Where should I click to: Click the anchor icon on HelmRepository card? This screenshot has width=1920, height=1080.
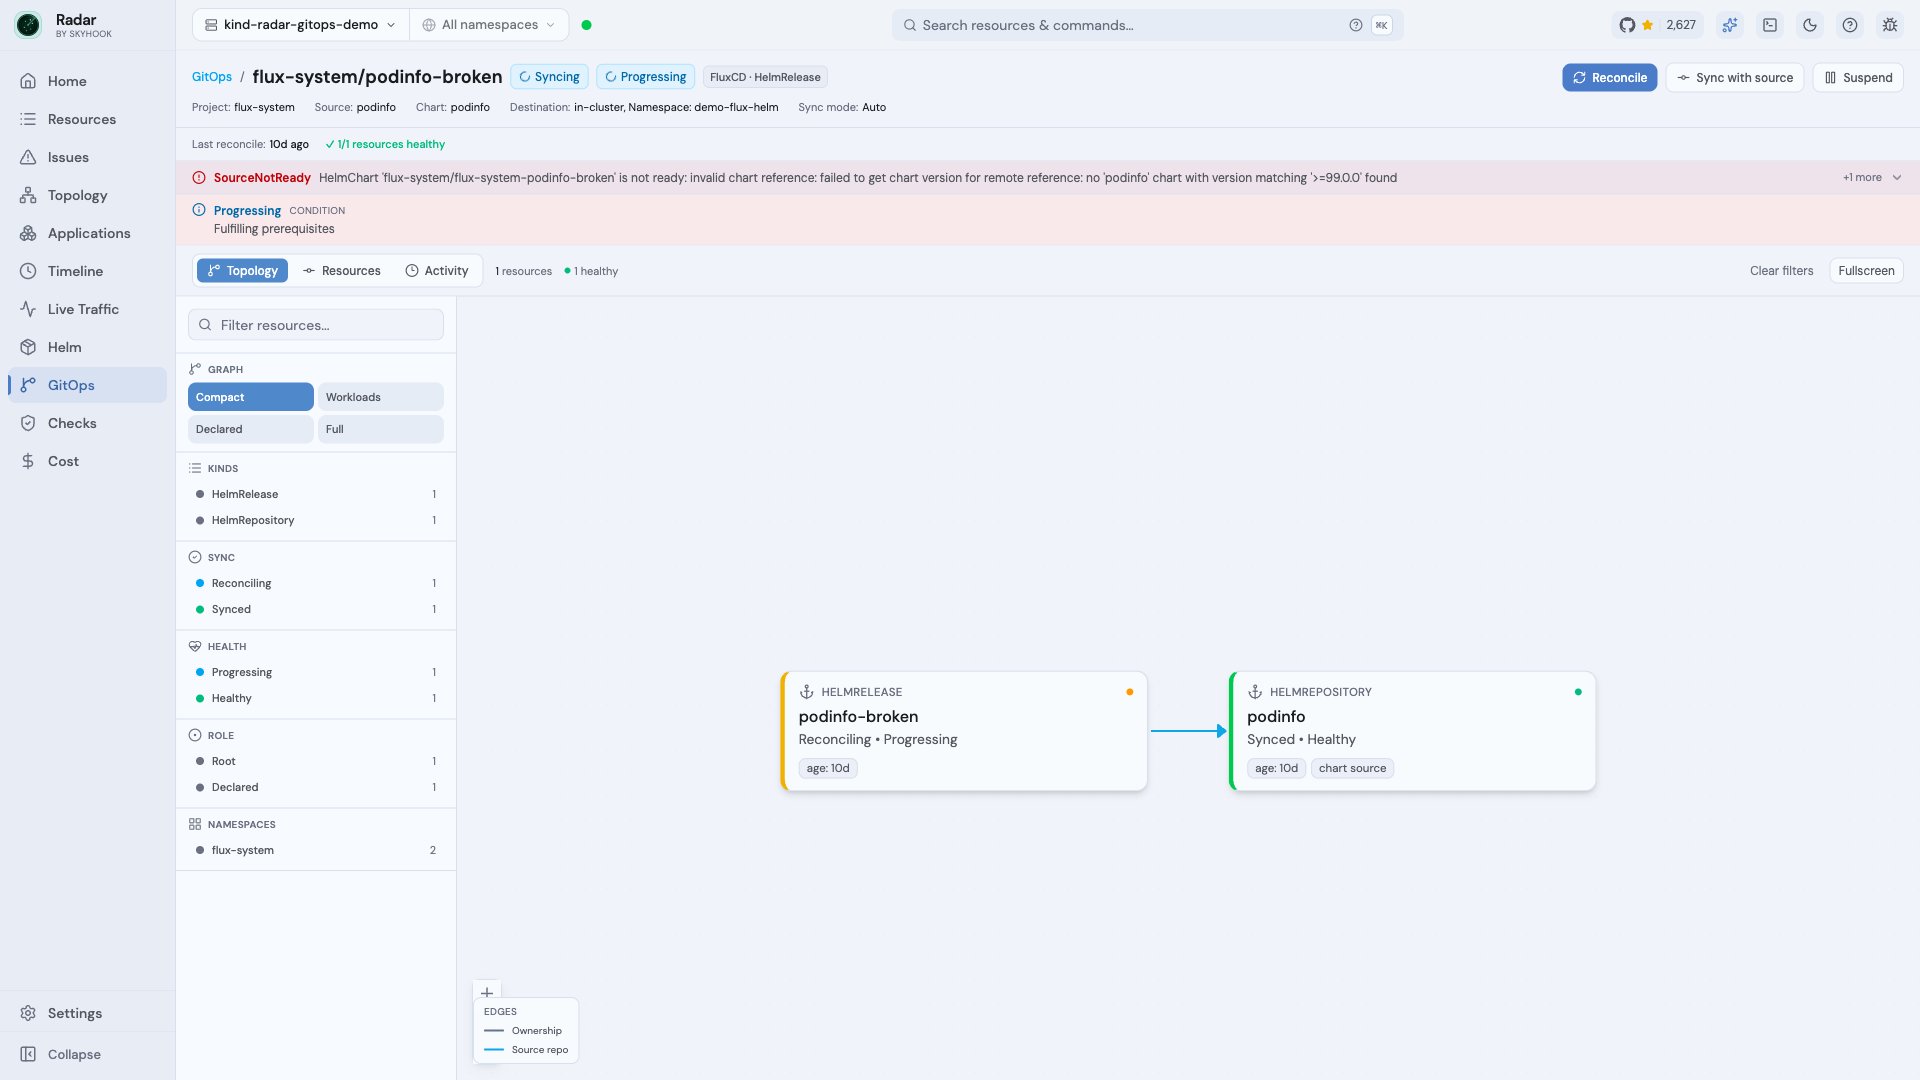1255,692
